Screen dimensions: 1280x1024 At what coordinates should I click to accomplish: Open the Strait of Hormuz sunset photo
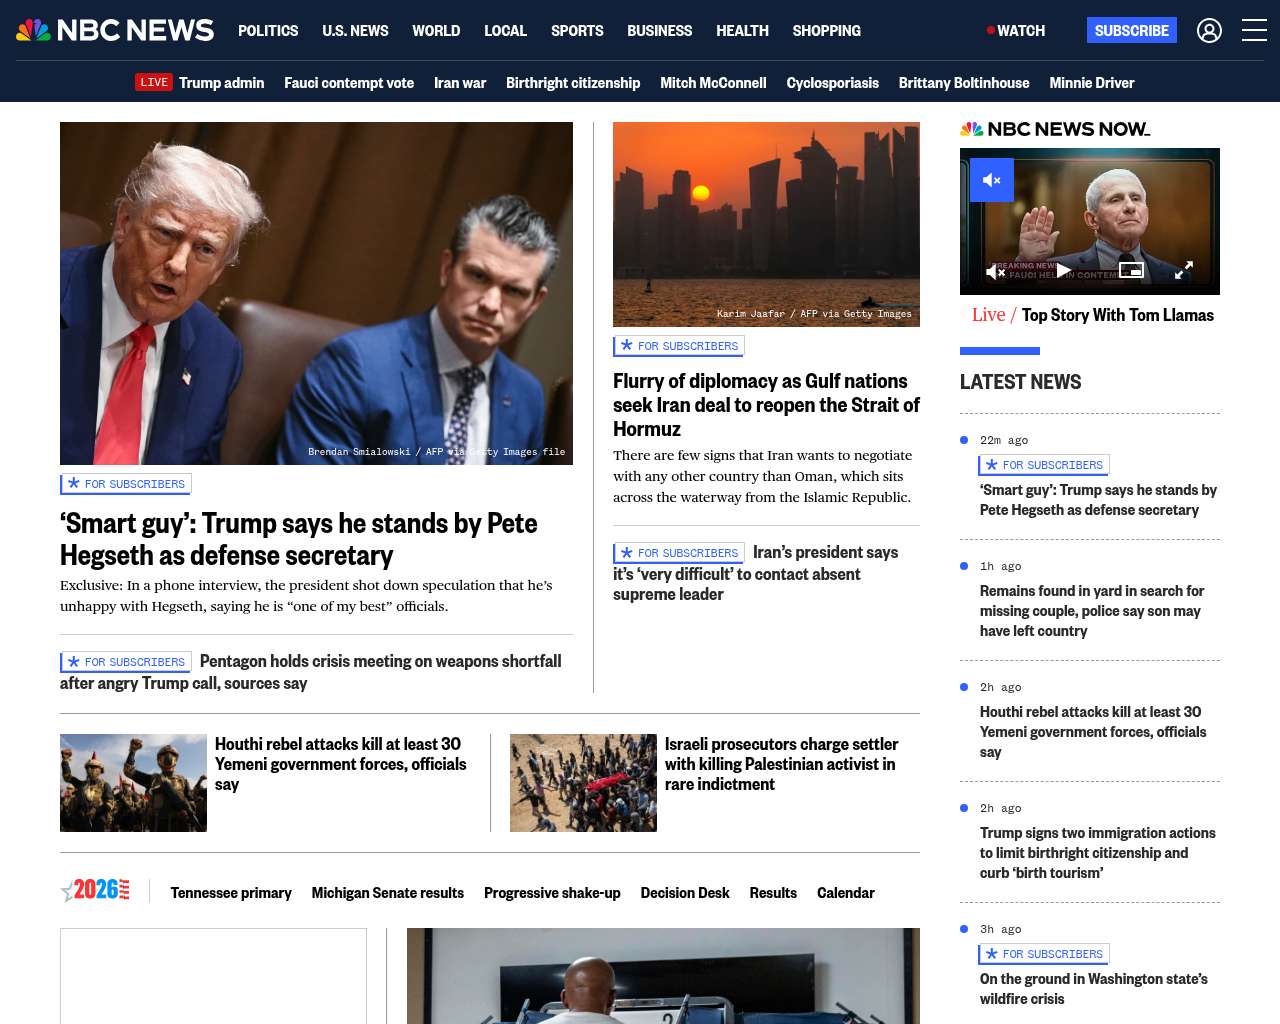[x=766, y=224]
